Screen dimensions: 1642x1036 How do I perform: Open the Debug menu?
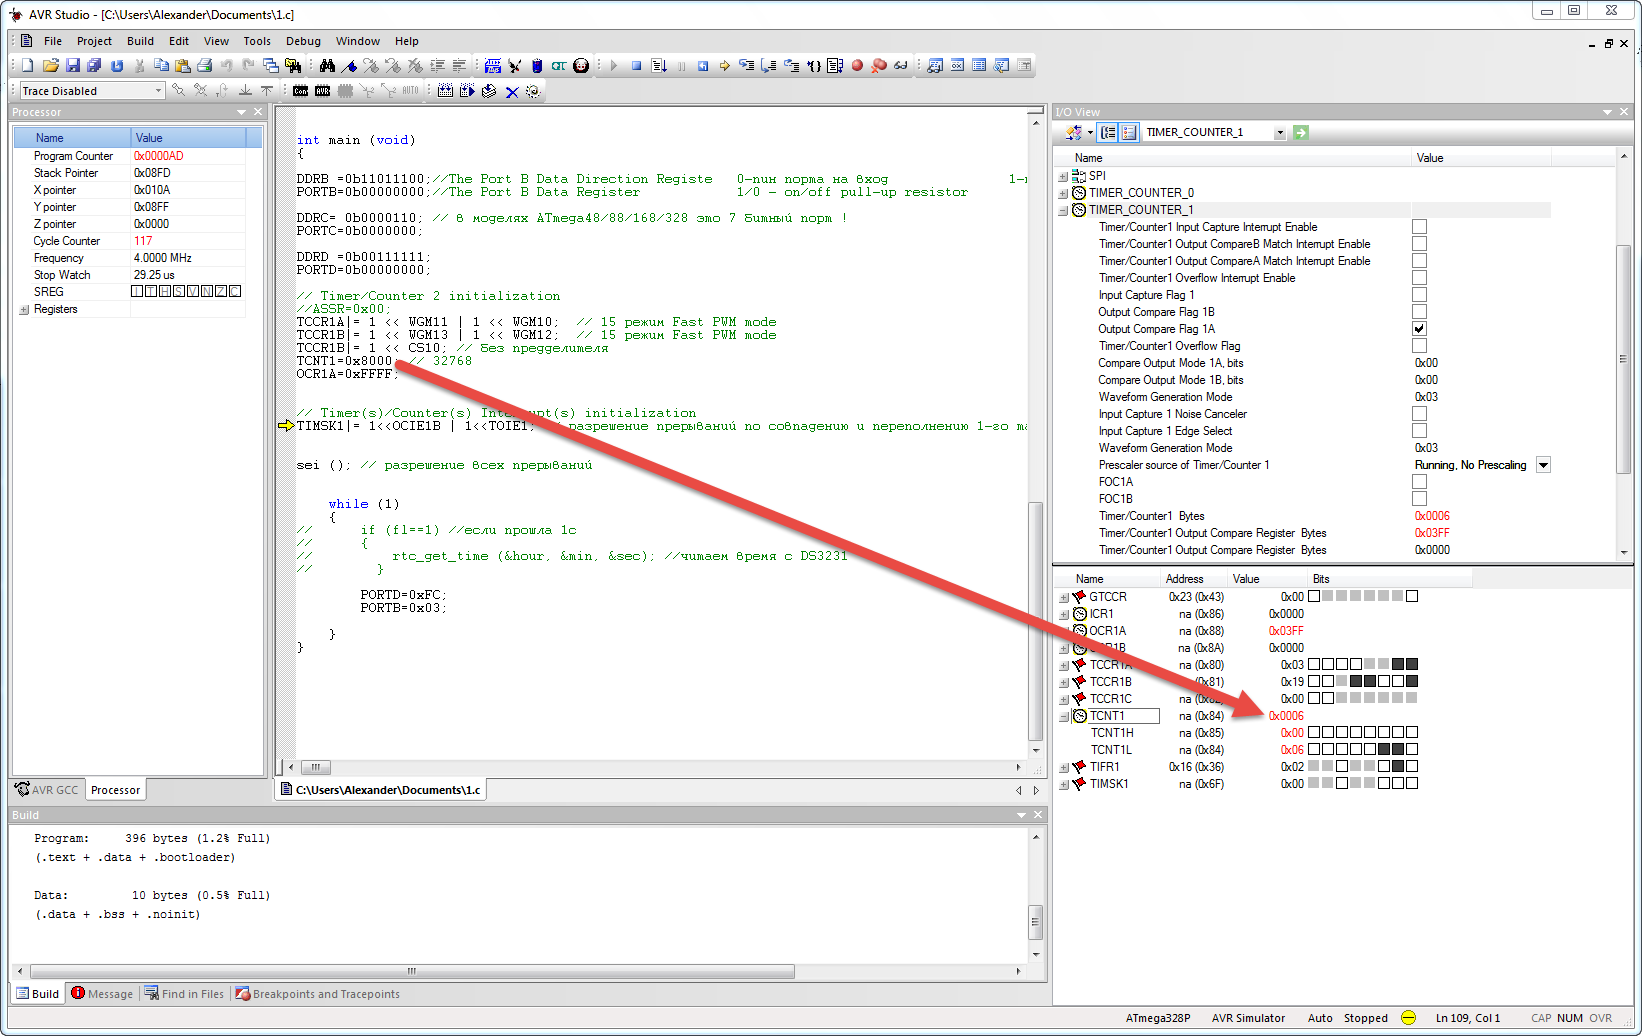click(x=303, y=41)
